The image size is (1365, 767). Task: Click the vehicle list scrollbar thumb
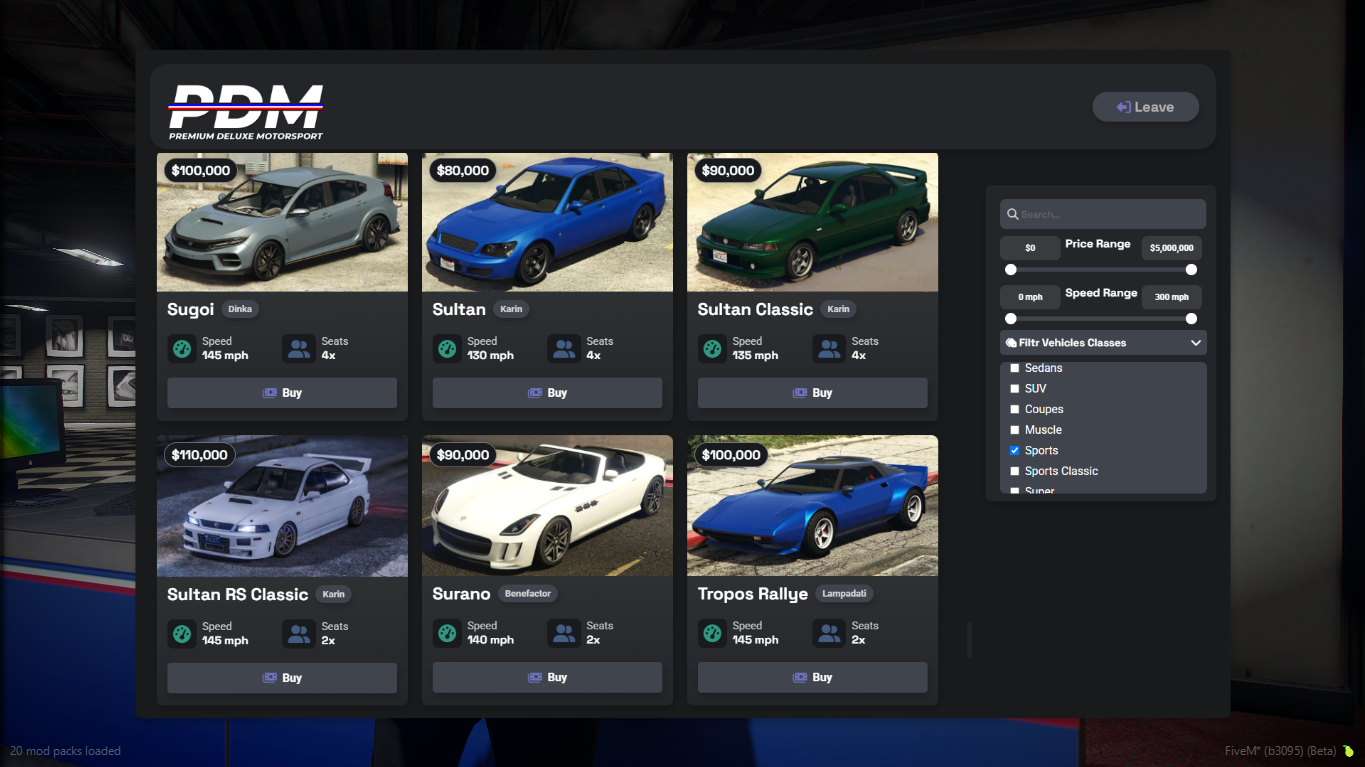(969, 640)
